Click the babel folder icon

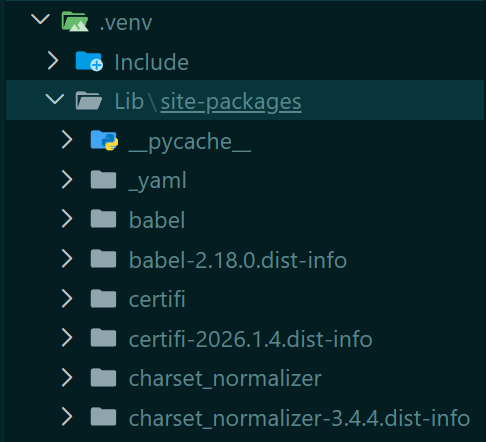pos(103,219)
